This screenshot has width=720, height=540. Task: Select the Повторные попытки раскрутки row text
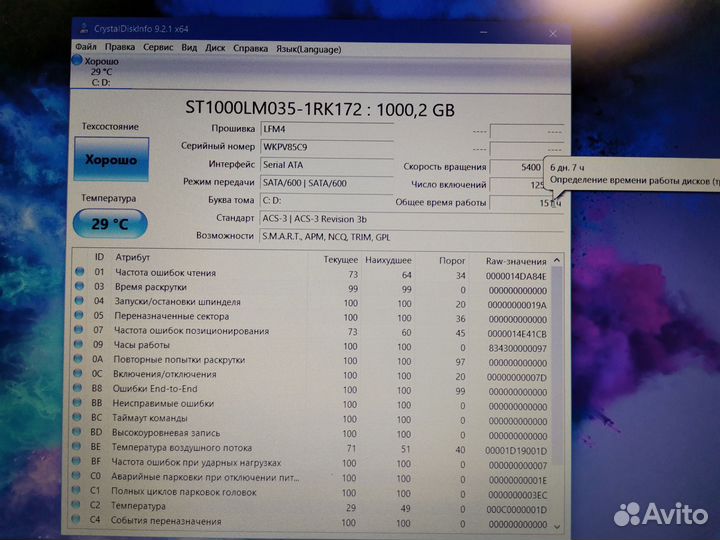coord(179,360)
